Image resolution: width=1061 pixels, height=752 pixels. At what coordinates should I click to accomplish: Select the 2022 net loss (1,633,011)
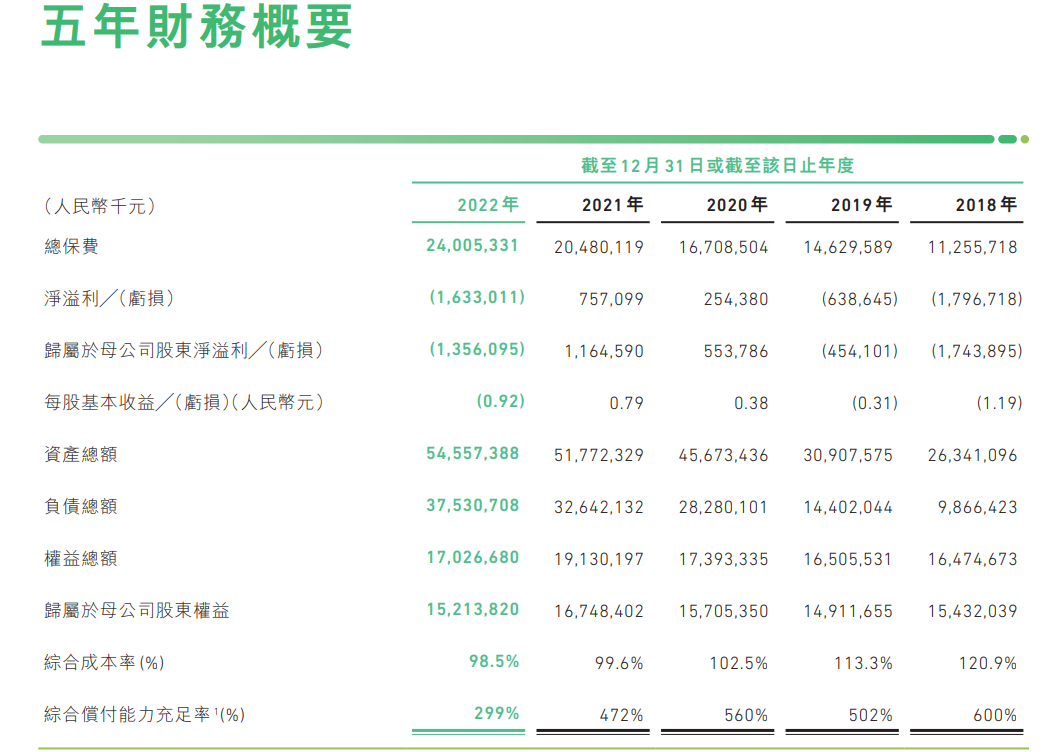point(477,298)
